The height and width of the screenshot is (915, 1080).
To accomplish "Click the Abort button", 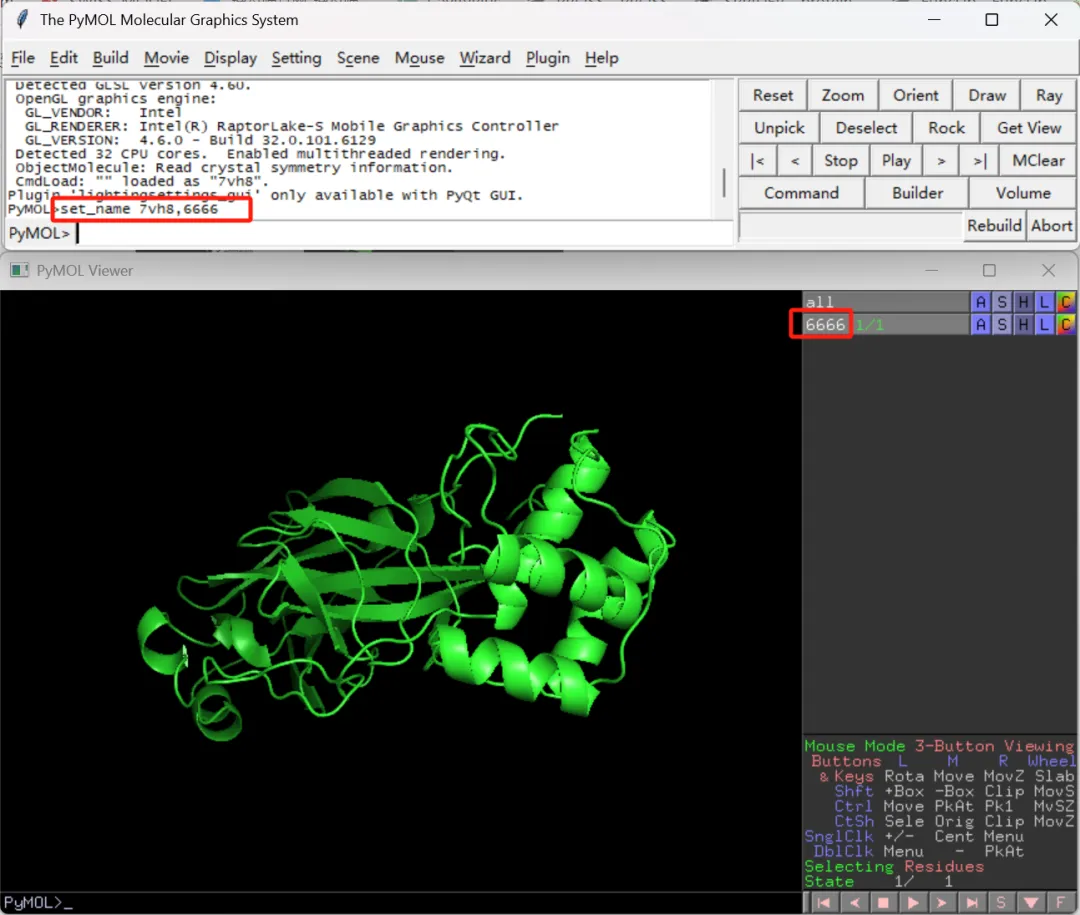I will [x=1051, y=225].
